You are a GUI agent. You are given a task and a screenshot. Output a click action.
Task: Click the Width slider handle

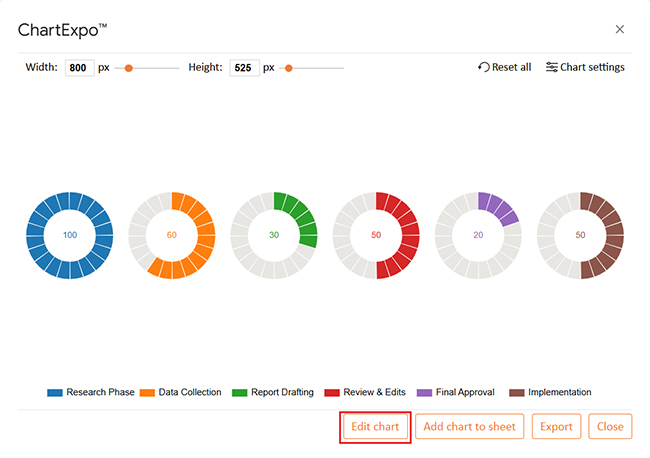129,68
